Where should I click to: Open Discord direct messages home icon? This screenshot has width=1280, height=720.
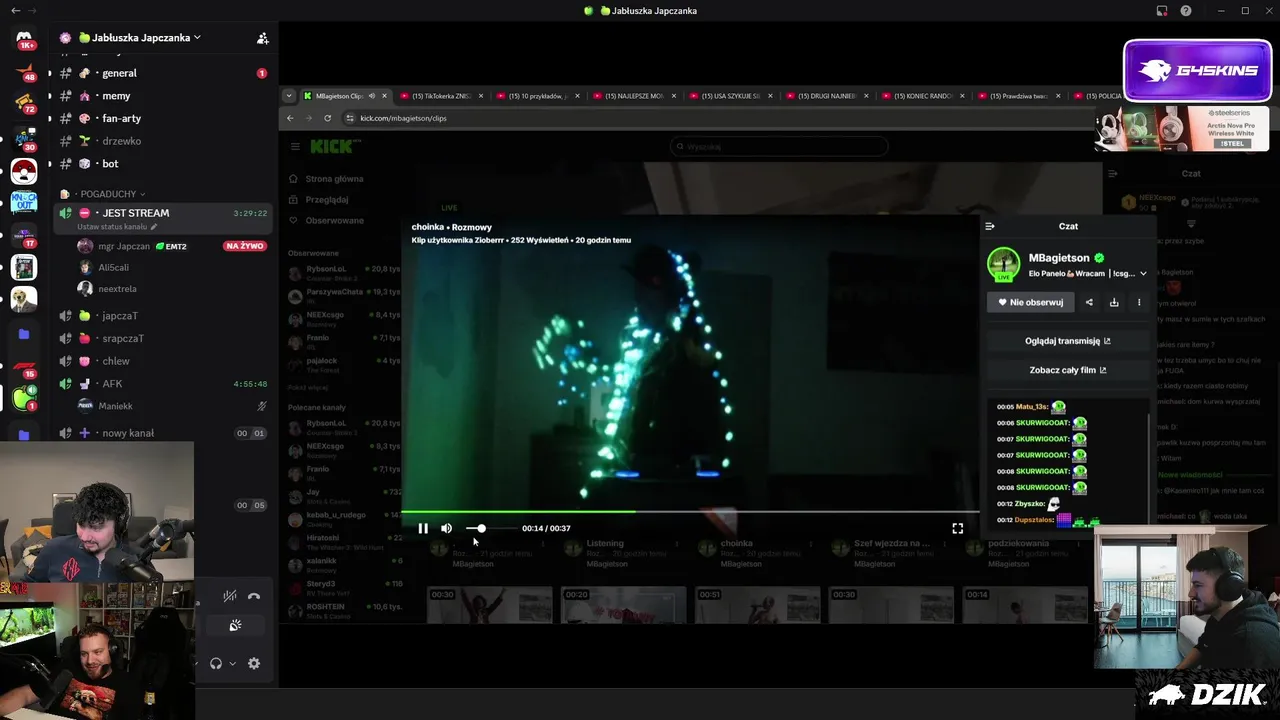(24, 38)
